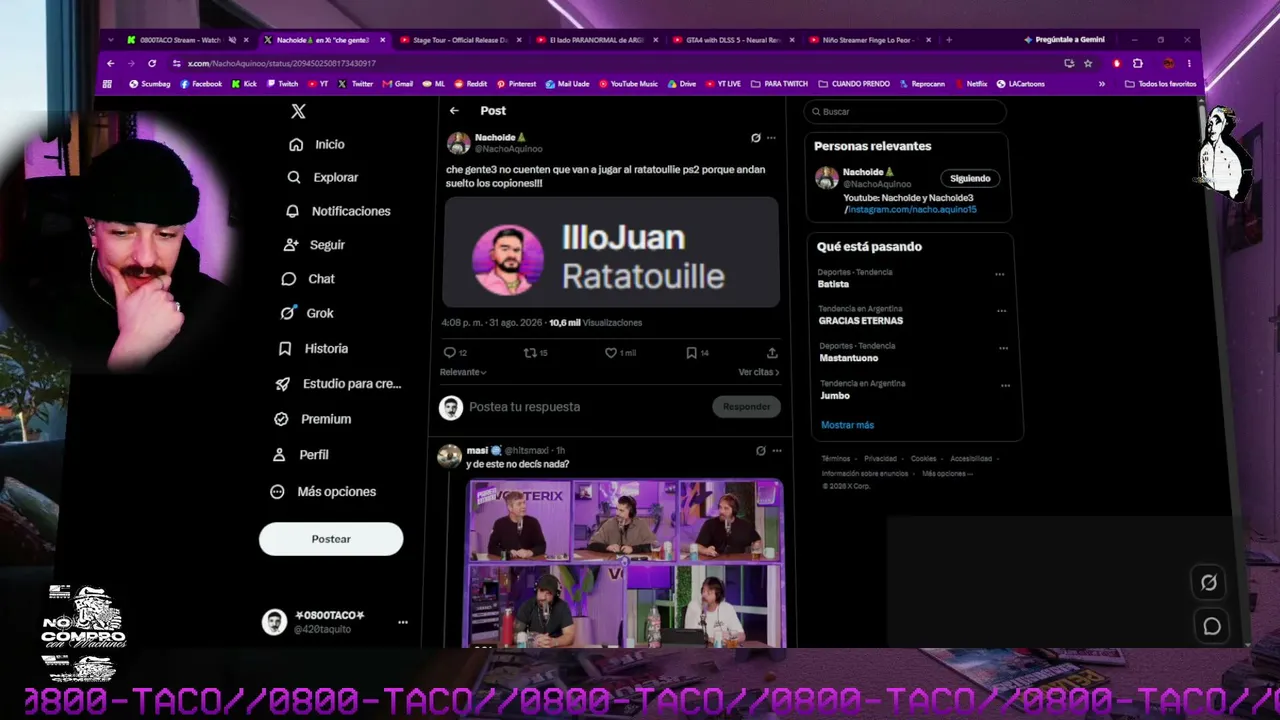The image size is (1280, 720).
Task: Click the browser reload button
Action: coord(152,63)
